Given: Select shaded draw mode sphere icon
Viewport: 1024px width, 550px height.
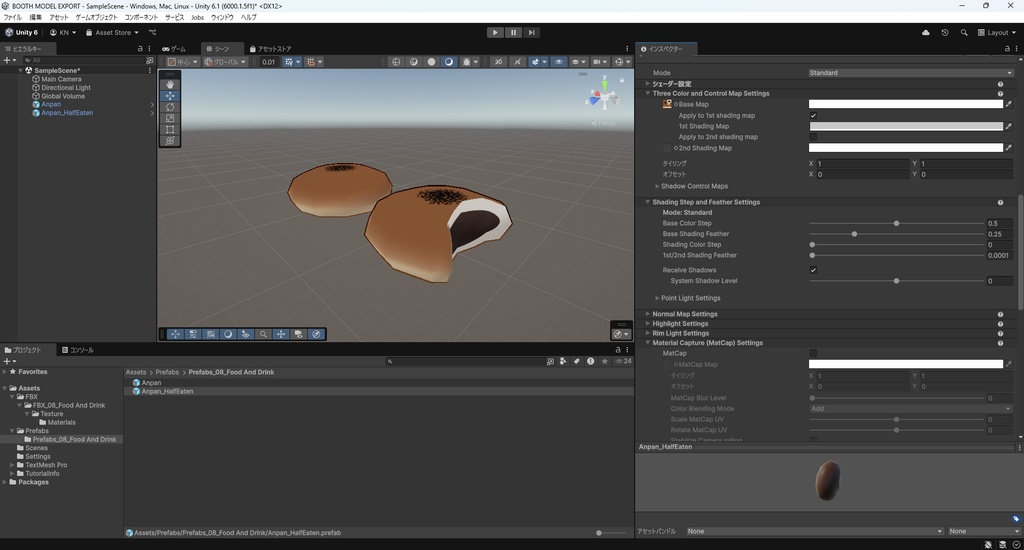Looking at the screenshot, I should click(x=431, y=62).
